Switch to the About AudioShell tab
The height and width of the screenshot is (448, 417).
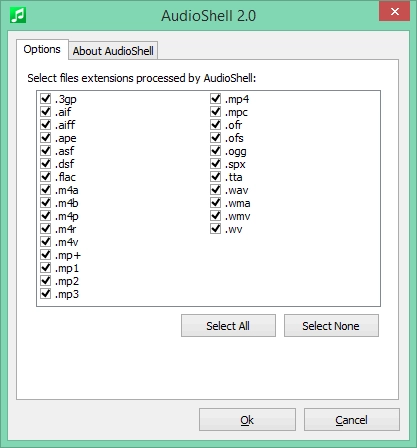(x=113, y=51)
